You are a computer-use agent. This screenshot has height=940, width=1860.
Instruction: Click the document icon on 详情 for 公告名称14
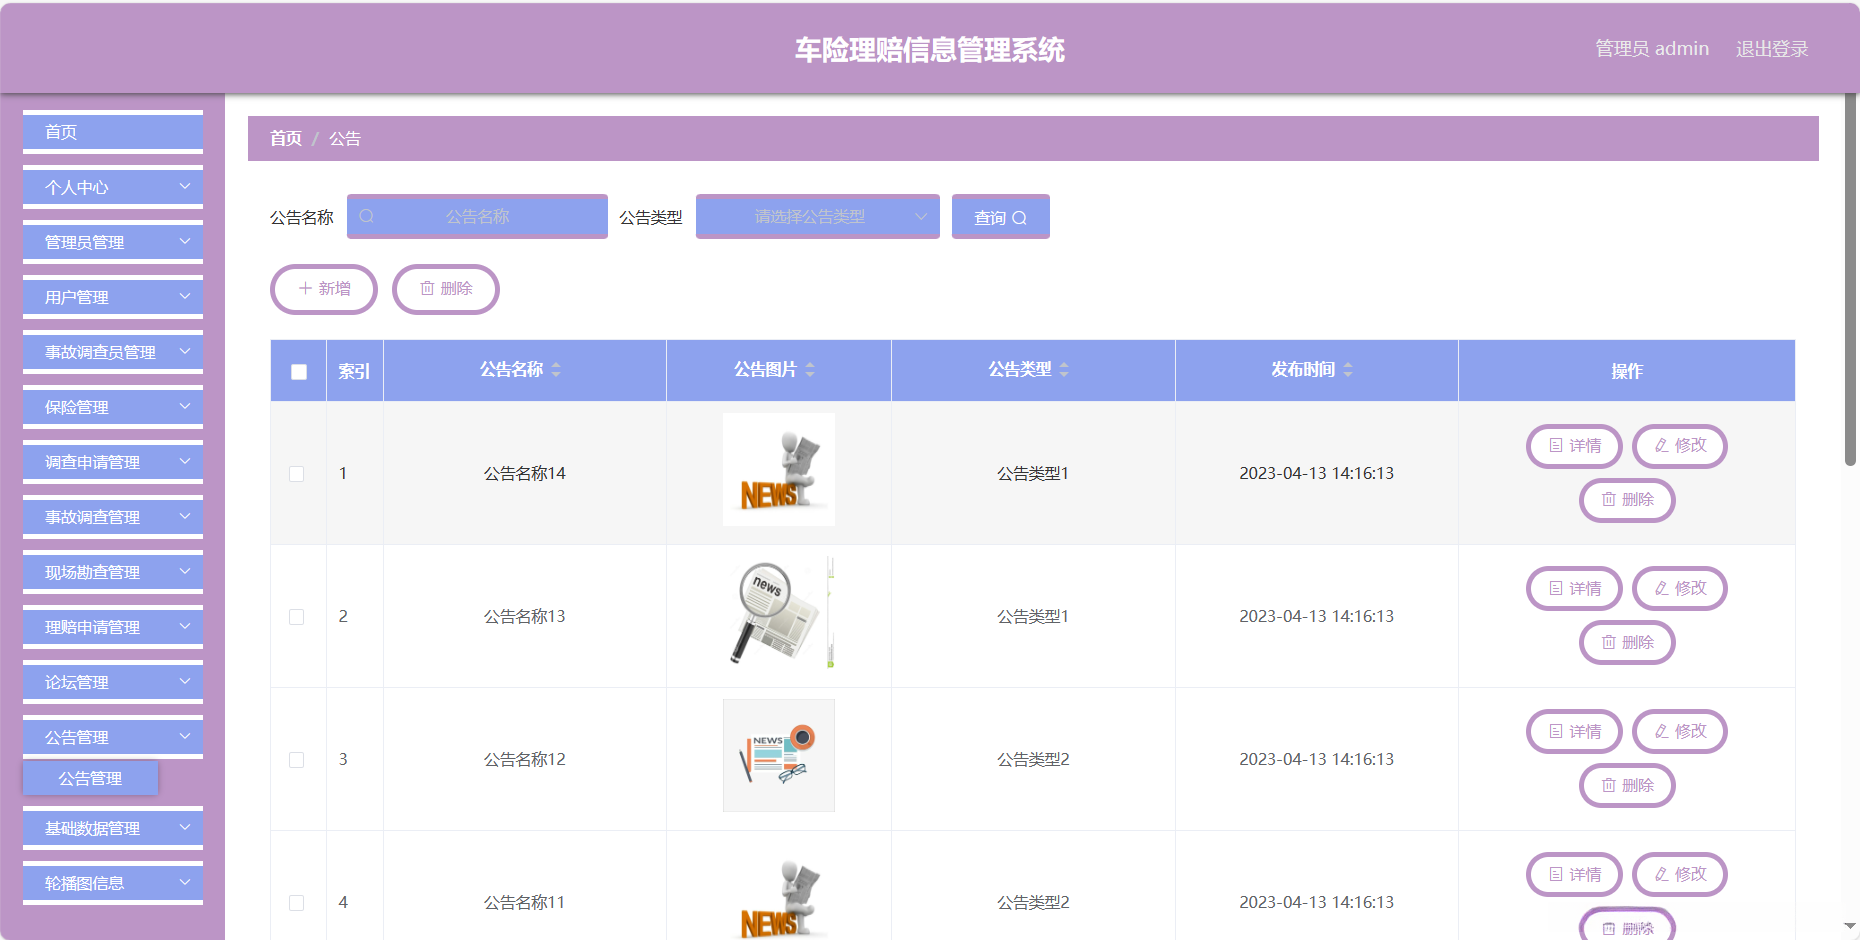(1554, 446)
